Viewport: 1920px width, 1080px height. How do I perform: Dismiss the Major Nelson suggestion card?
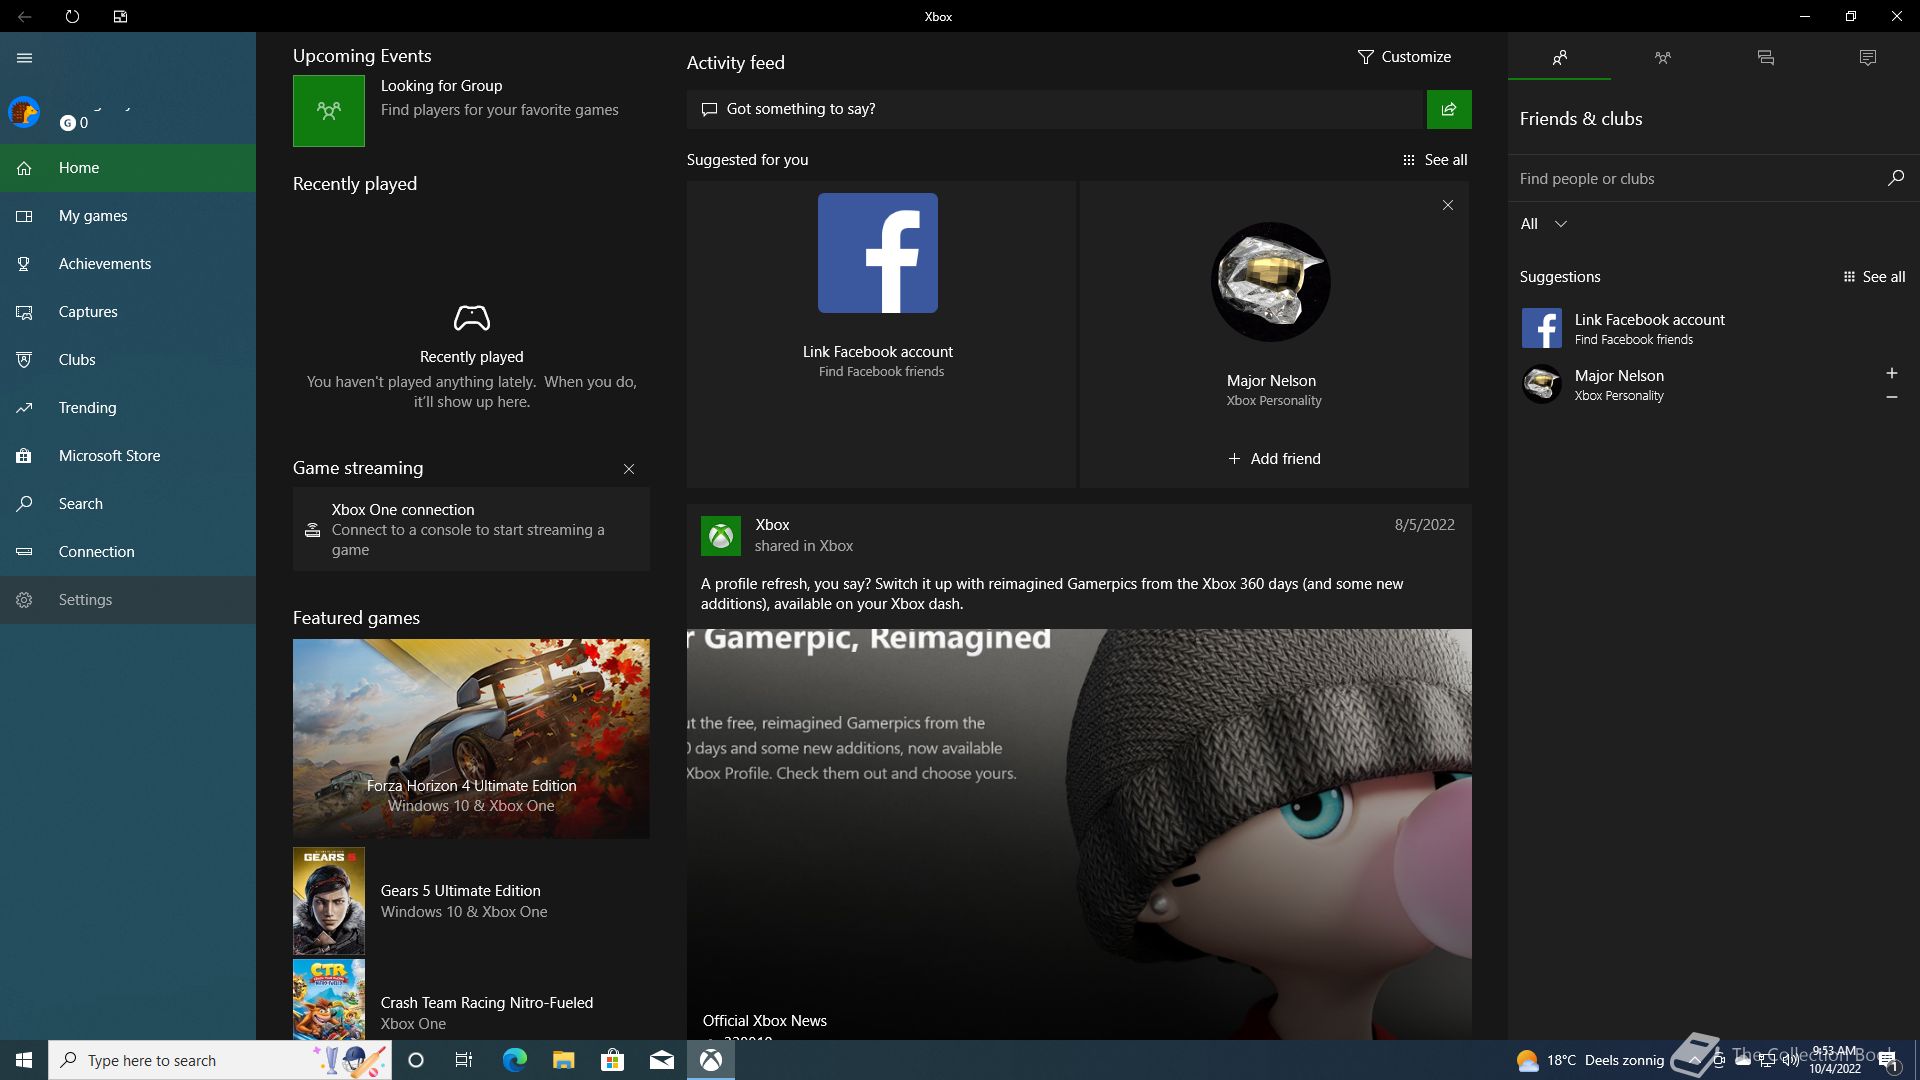click(x=1448, y=205)
